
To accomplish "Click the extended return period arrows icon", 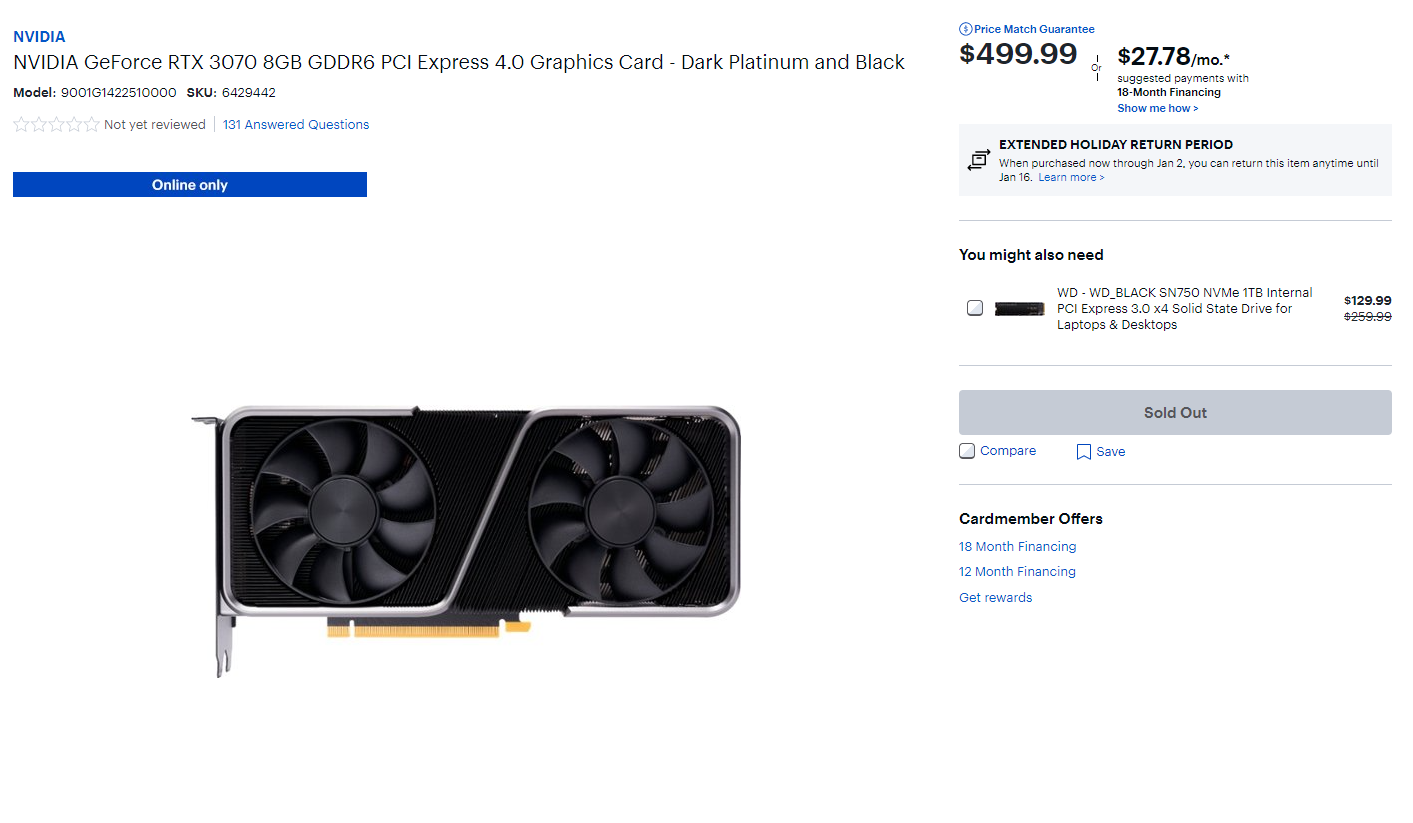I will coord(978,160).
